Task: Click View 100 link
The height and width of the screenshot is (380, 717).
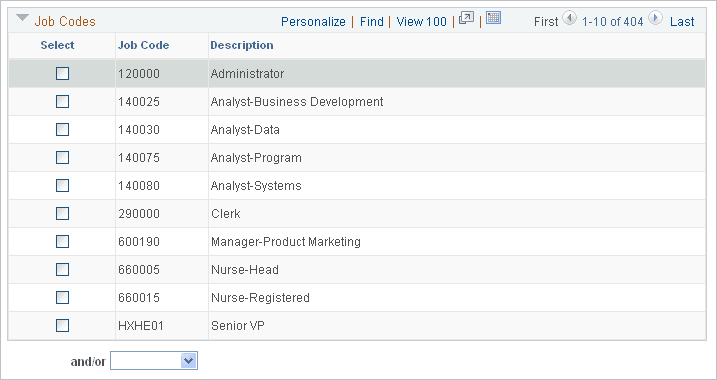Action: [422, 21]
